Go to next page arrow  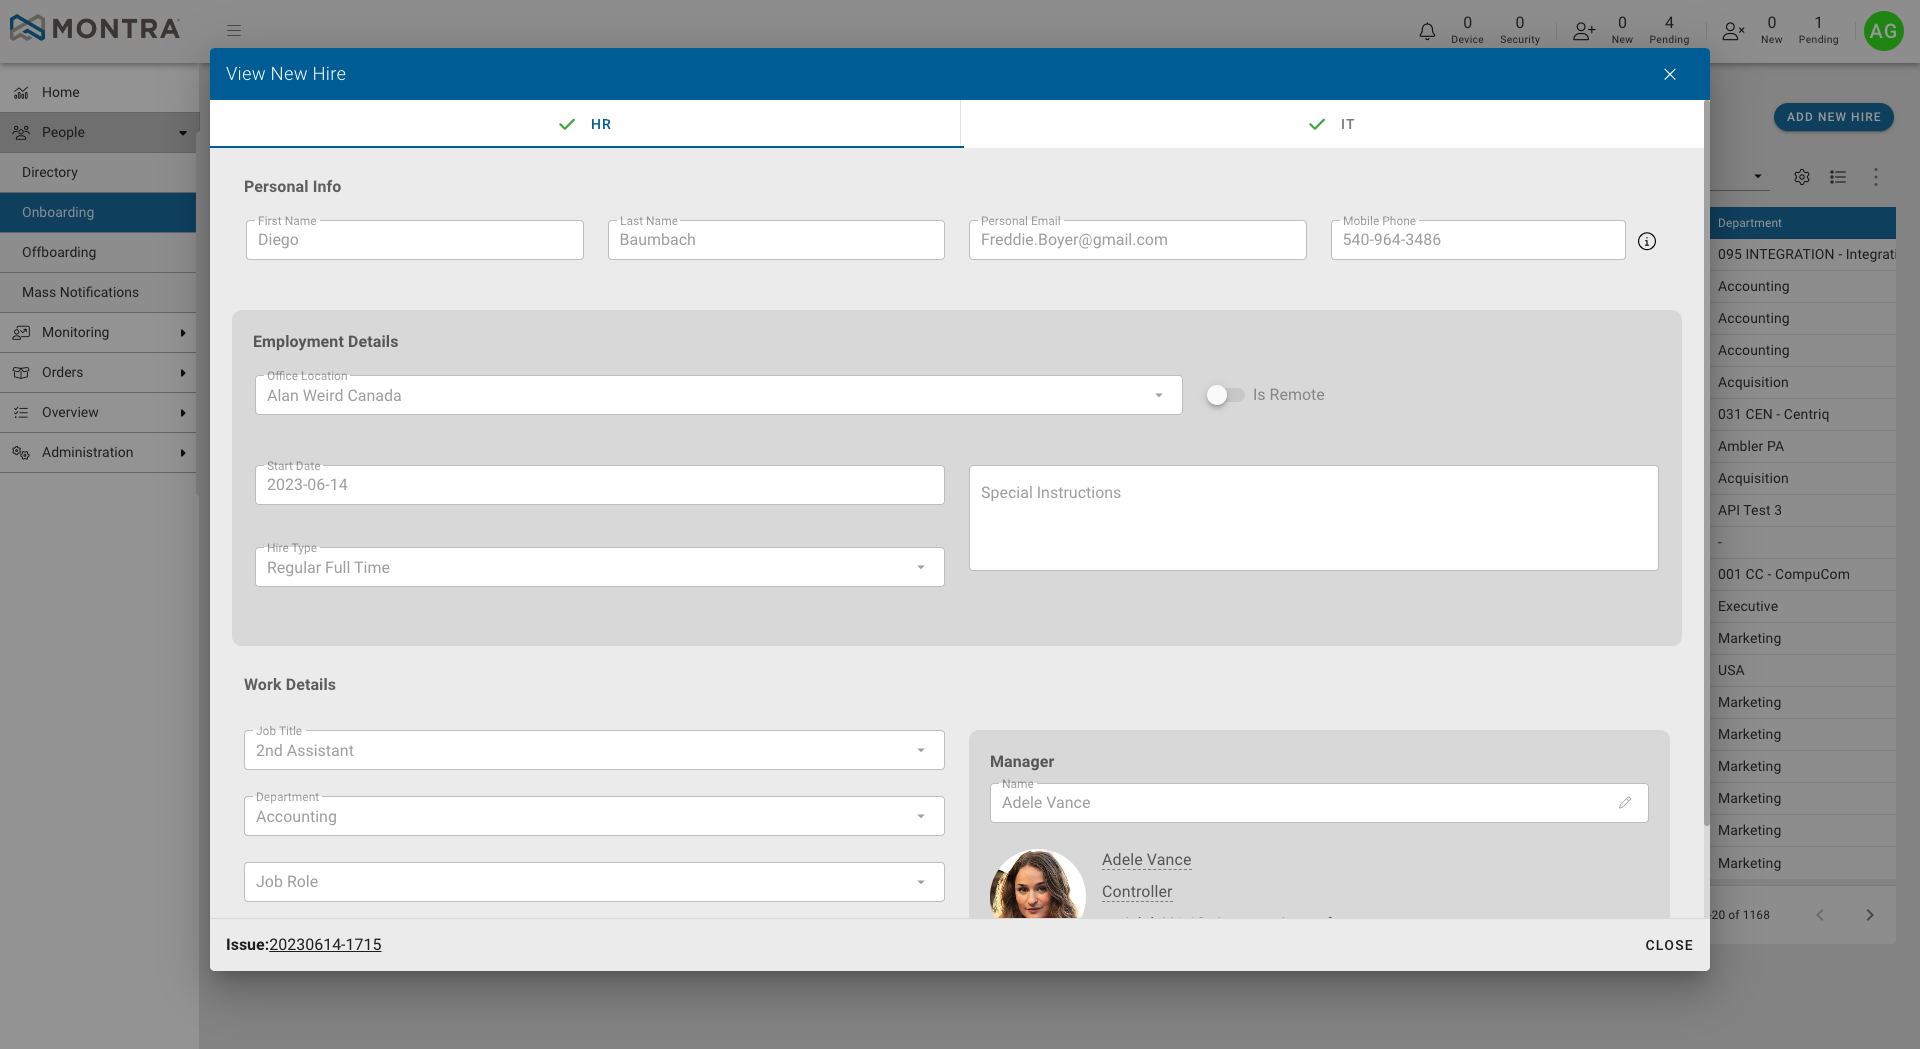coord(1870,915)
